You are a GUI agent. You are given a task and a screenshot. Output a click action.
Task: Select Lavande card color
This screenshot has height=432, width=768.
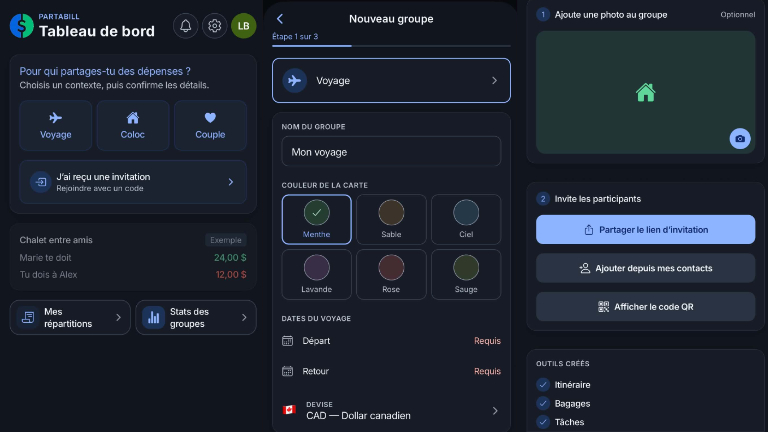(x=316, y=274)
